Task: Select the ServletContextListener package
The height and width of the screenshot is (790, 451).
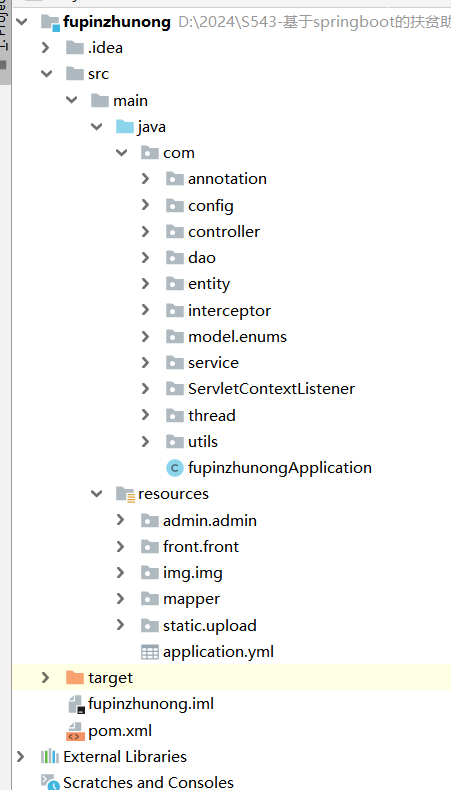Action: [x=272, y=389]
